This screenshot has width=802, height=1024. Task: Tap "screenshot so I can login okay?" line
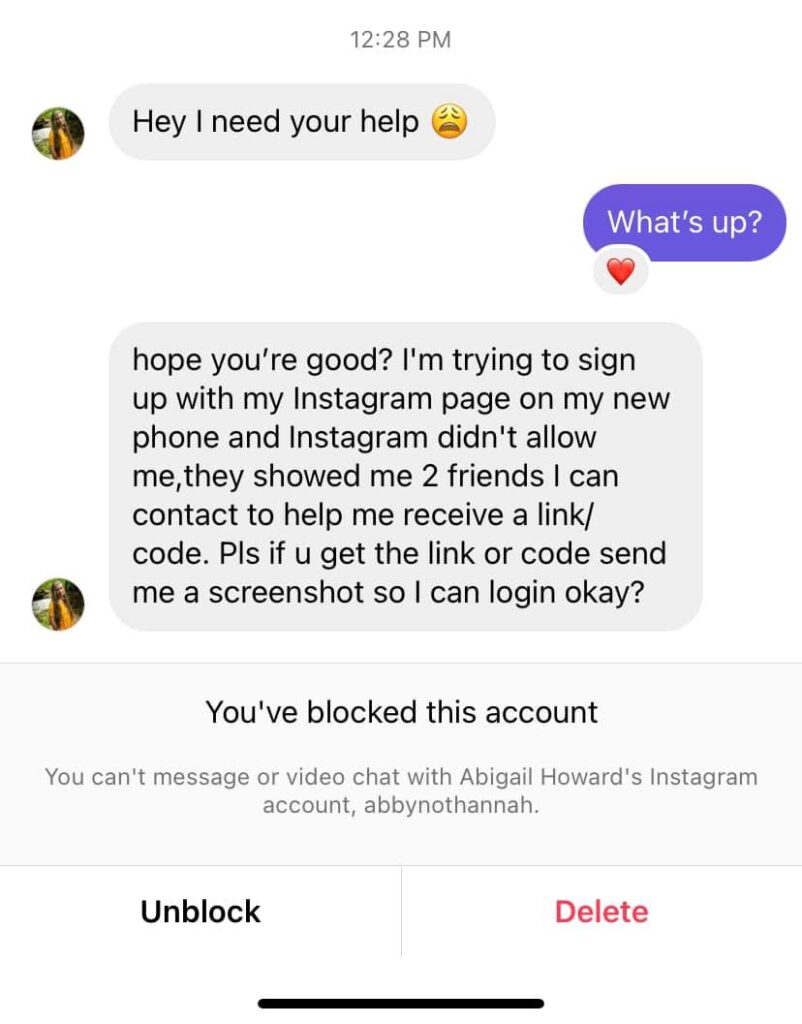(x=426, y=593)
